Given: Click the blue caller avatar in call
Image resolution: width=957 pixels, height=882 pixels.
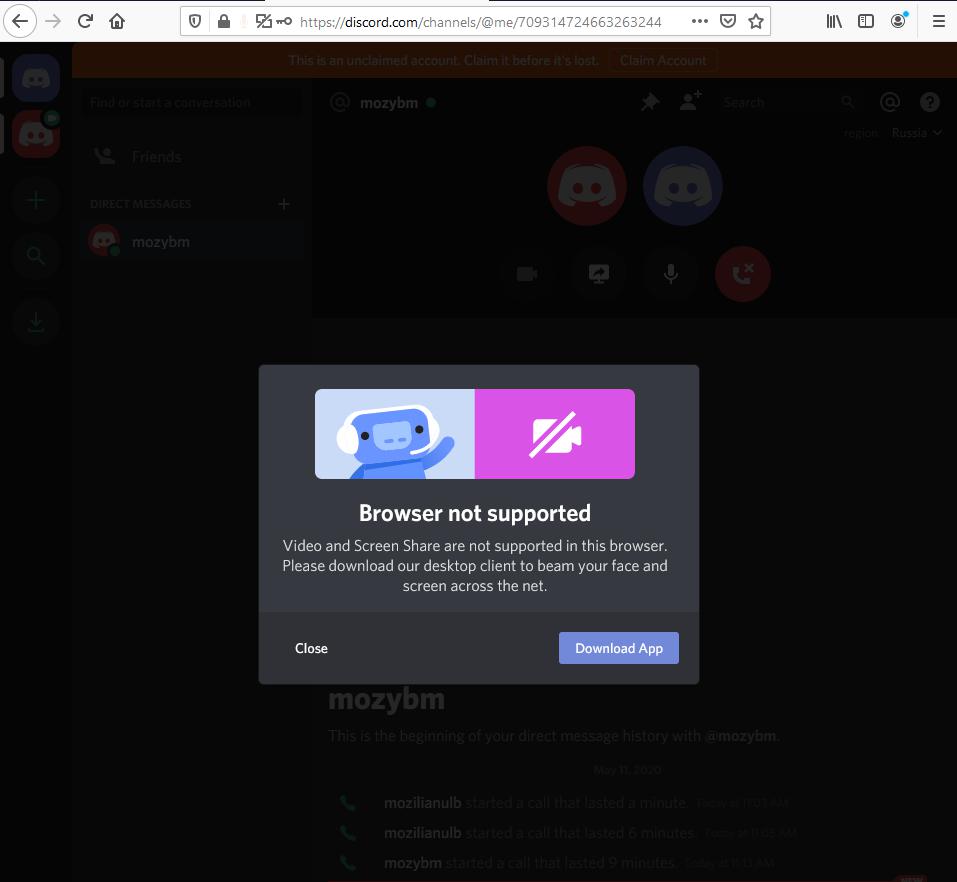Looking at the screenshot, I should pos(683,186).
